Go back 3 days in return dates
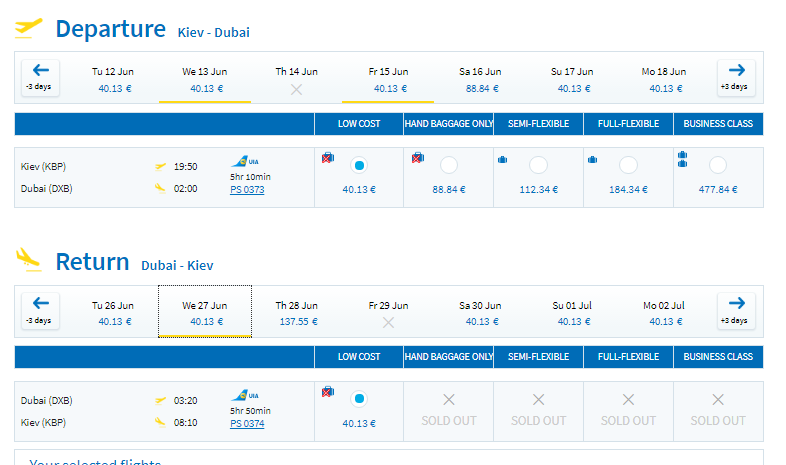 click(x=40, y=311)
